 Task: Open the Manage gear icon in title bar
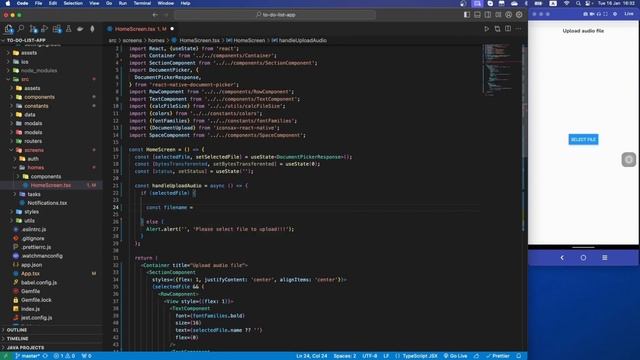tap(519, 15)
